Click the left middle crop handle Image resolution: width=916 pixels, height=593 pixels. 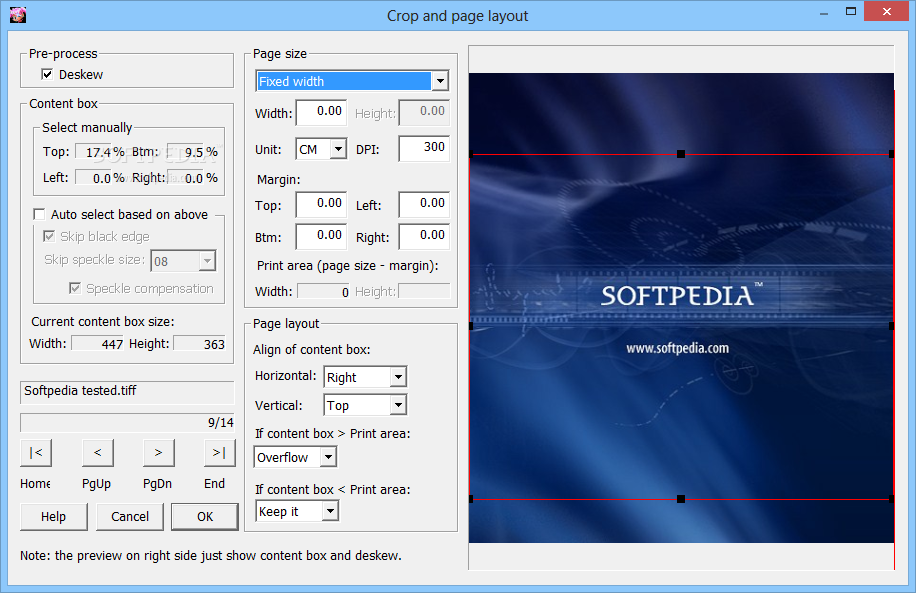(x=471, y=326)
